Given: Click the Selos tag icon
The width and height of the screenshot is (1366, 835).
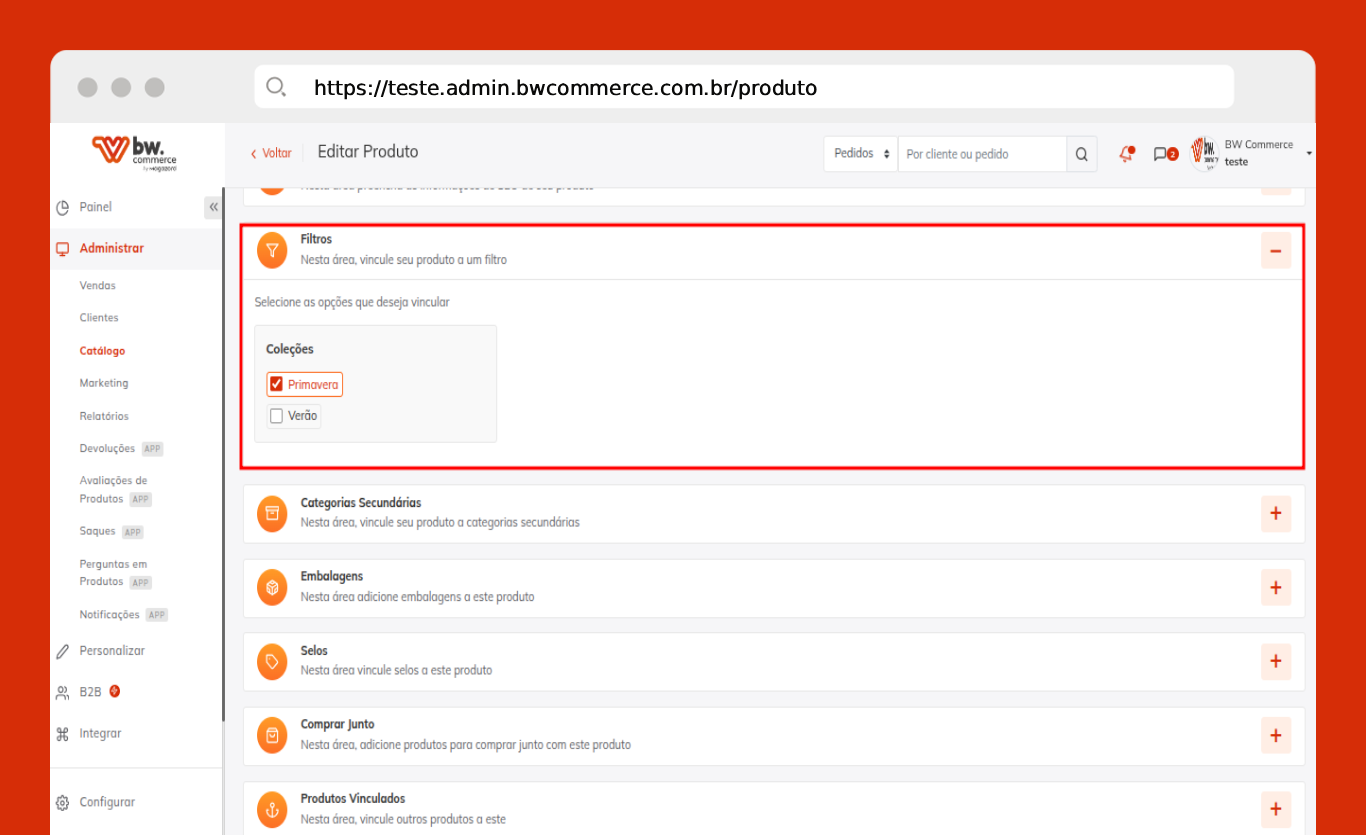Looking at the screenshot, I should tap(272, 661).
